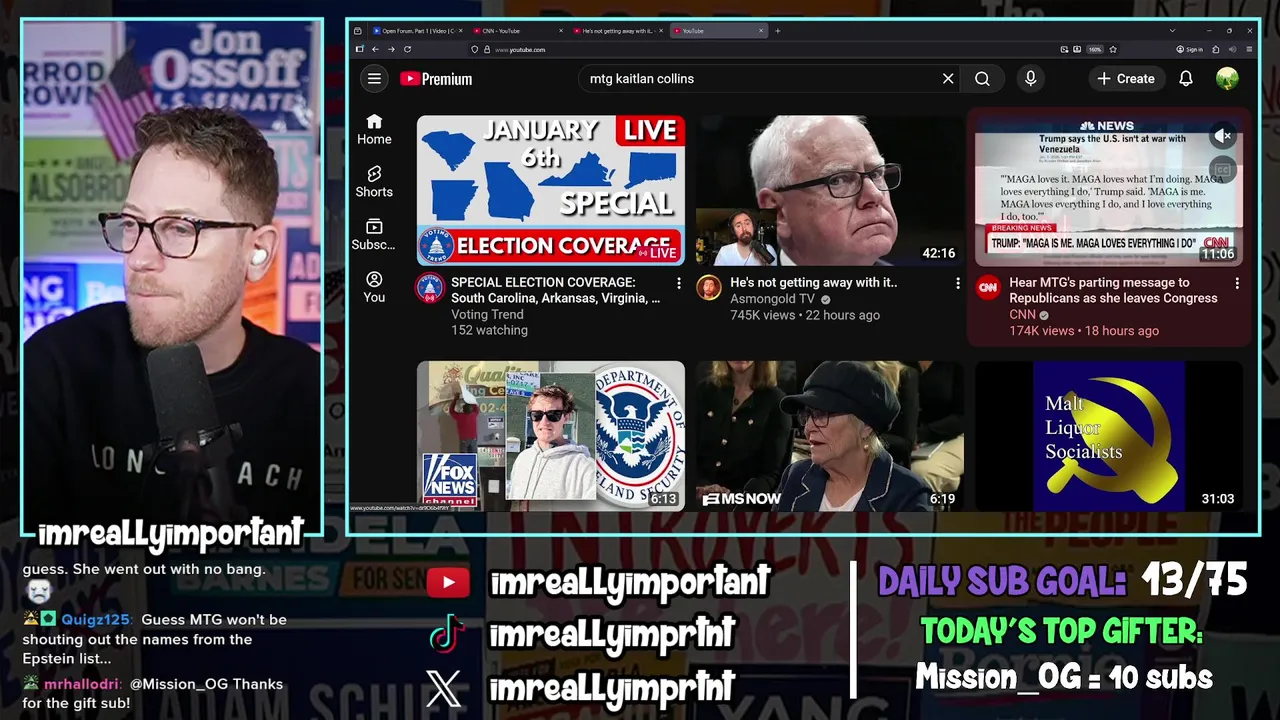This screenshot has width=1280, height=720.
Task: Go to the Voting Trend channel name
Action: tap(487, 314)
